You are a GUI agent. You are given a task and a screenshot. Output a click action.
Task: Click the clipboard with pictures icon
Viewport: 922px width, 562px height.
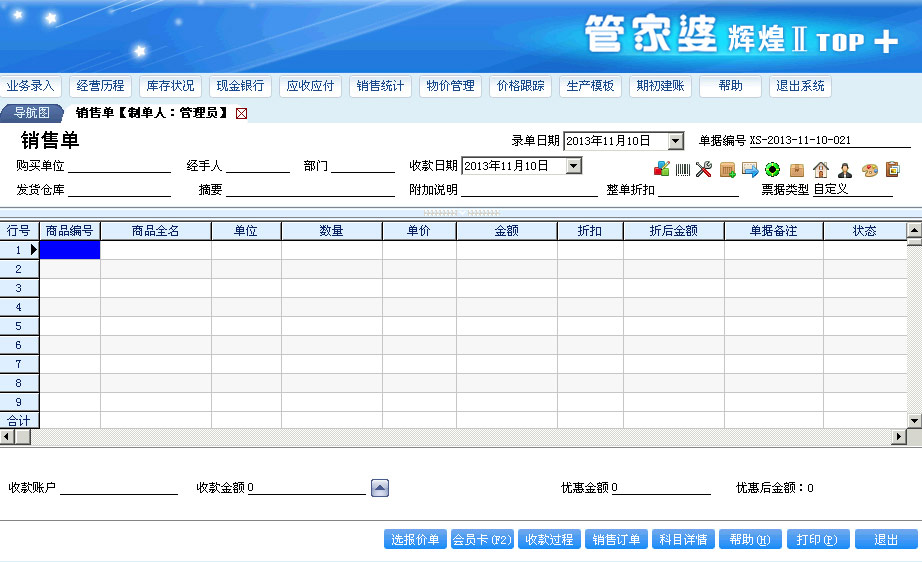(893, 169)
